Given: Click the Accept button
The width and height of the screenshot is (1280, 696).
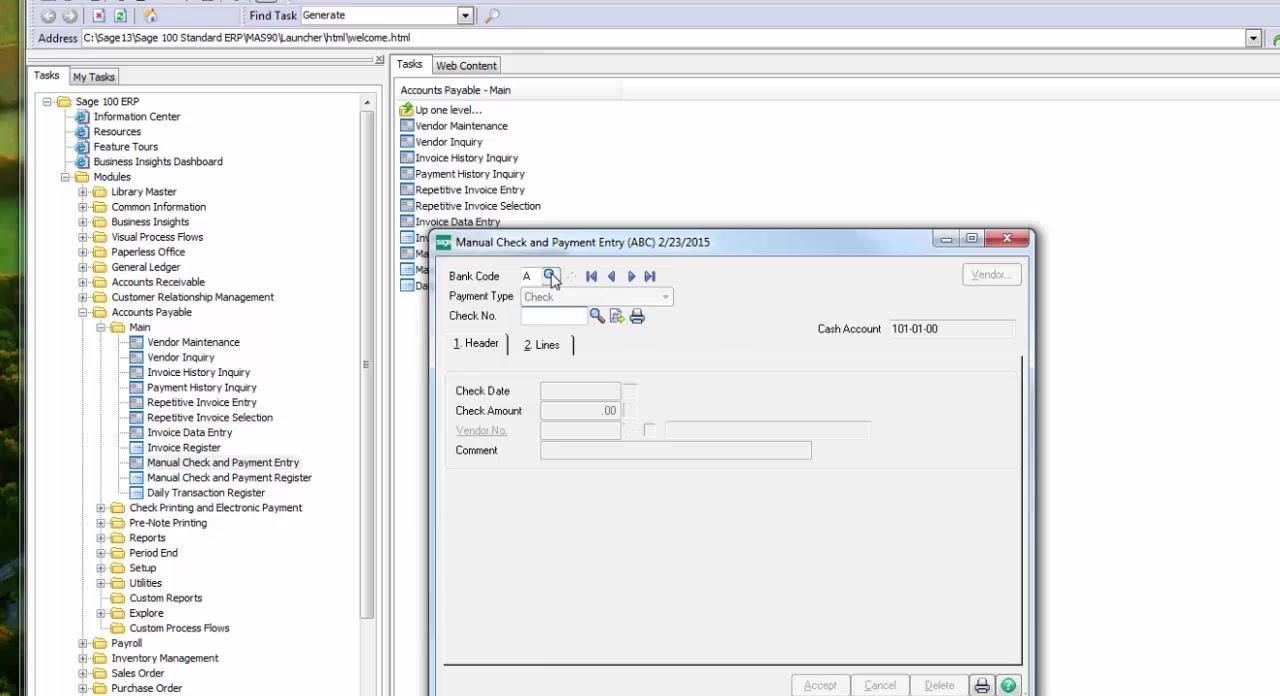Looking at the screenshot, I should click(820, 686).
